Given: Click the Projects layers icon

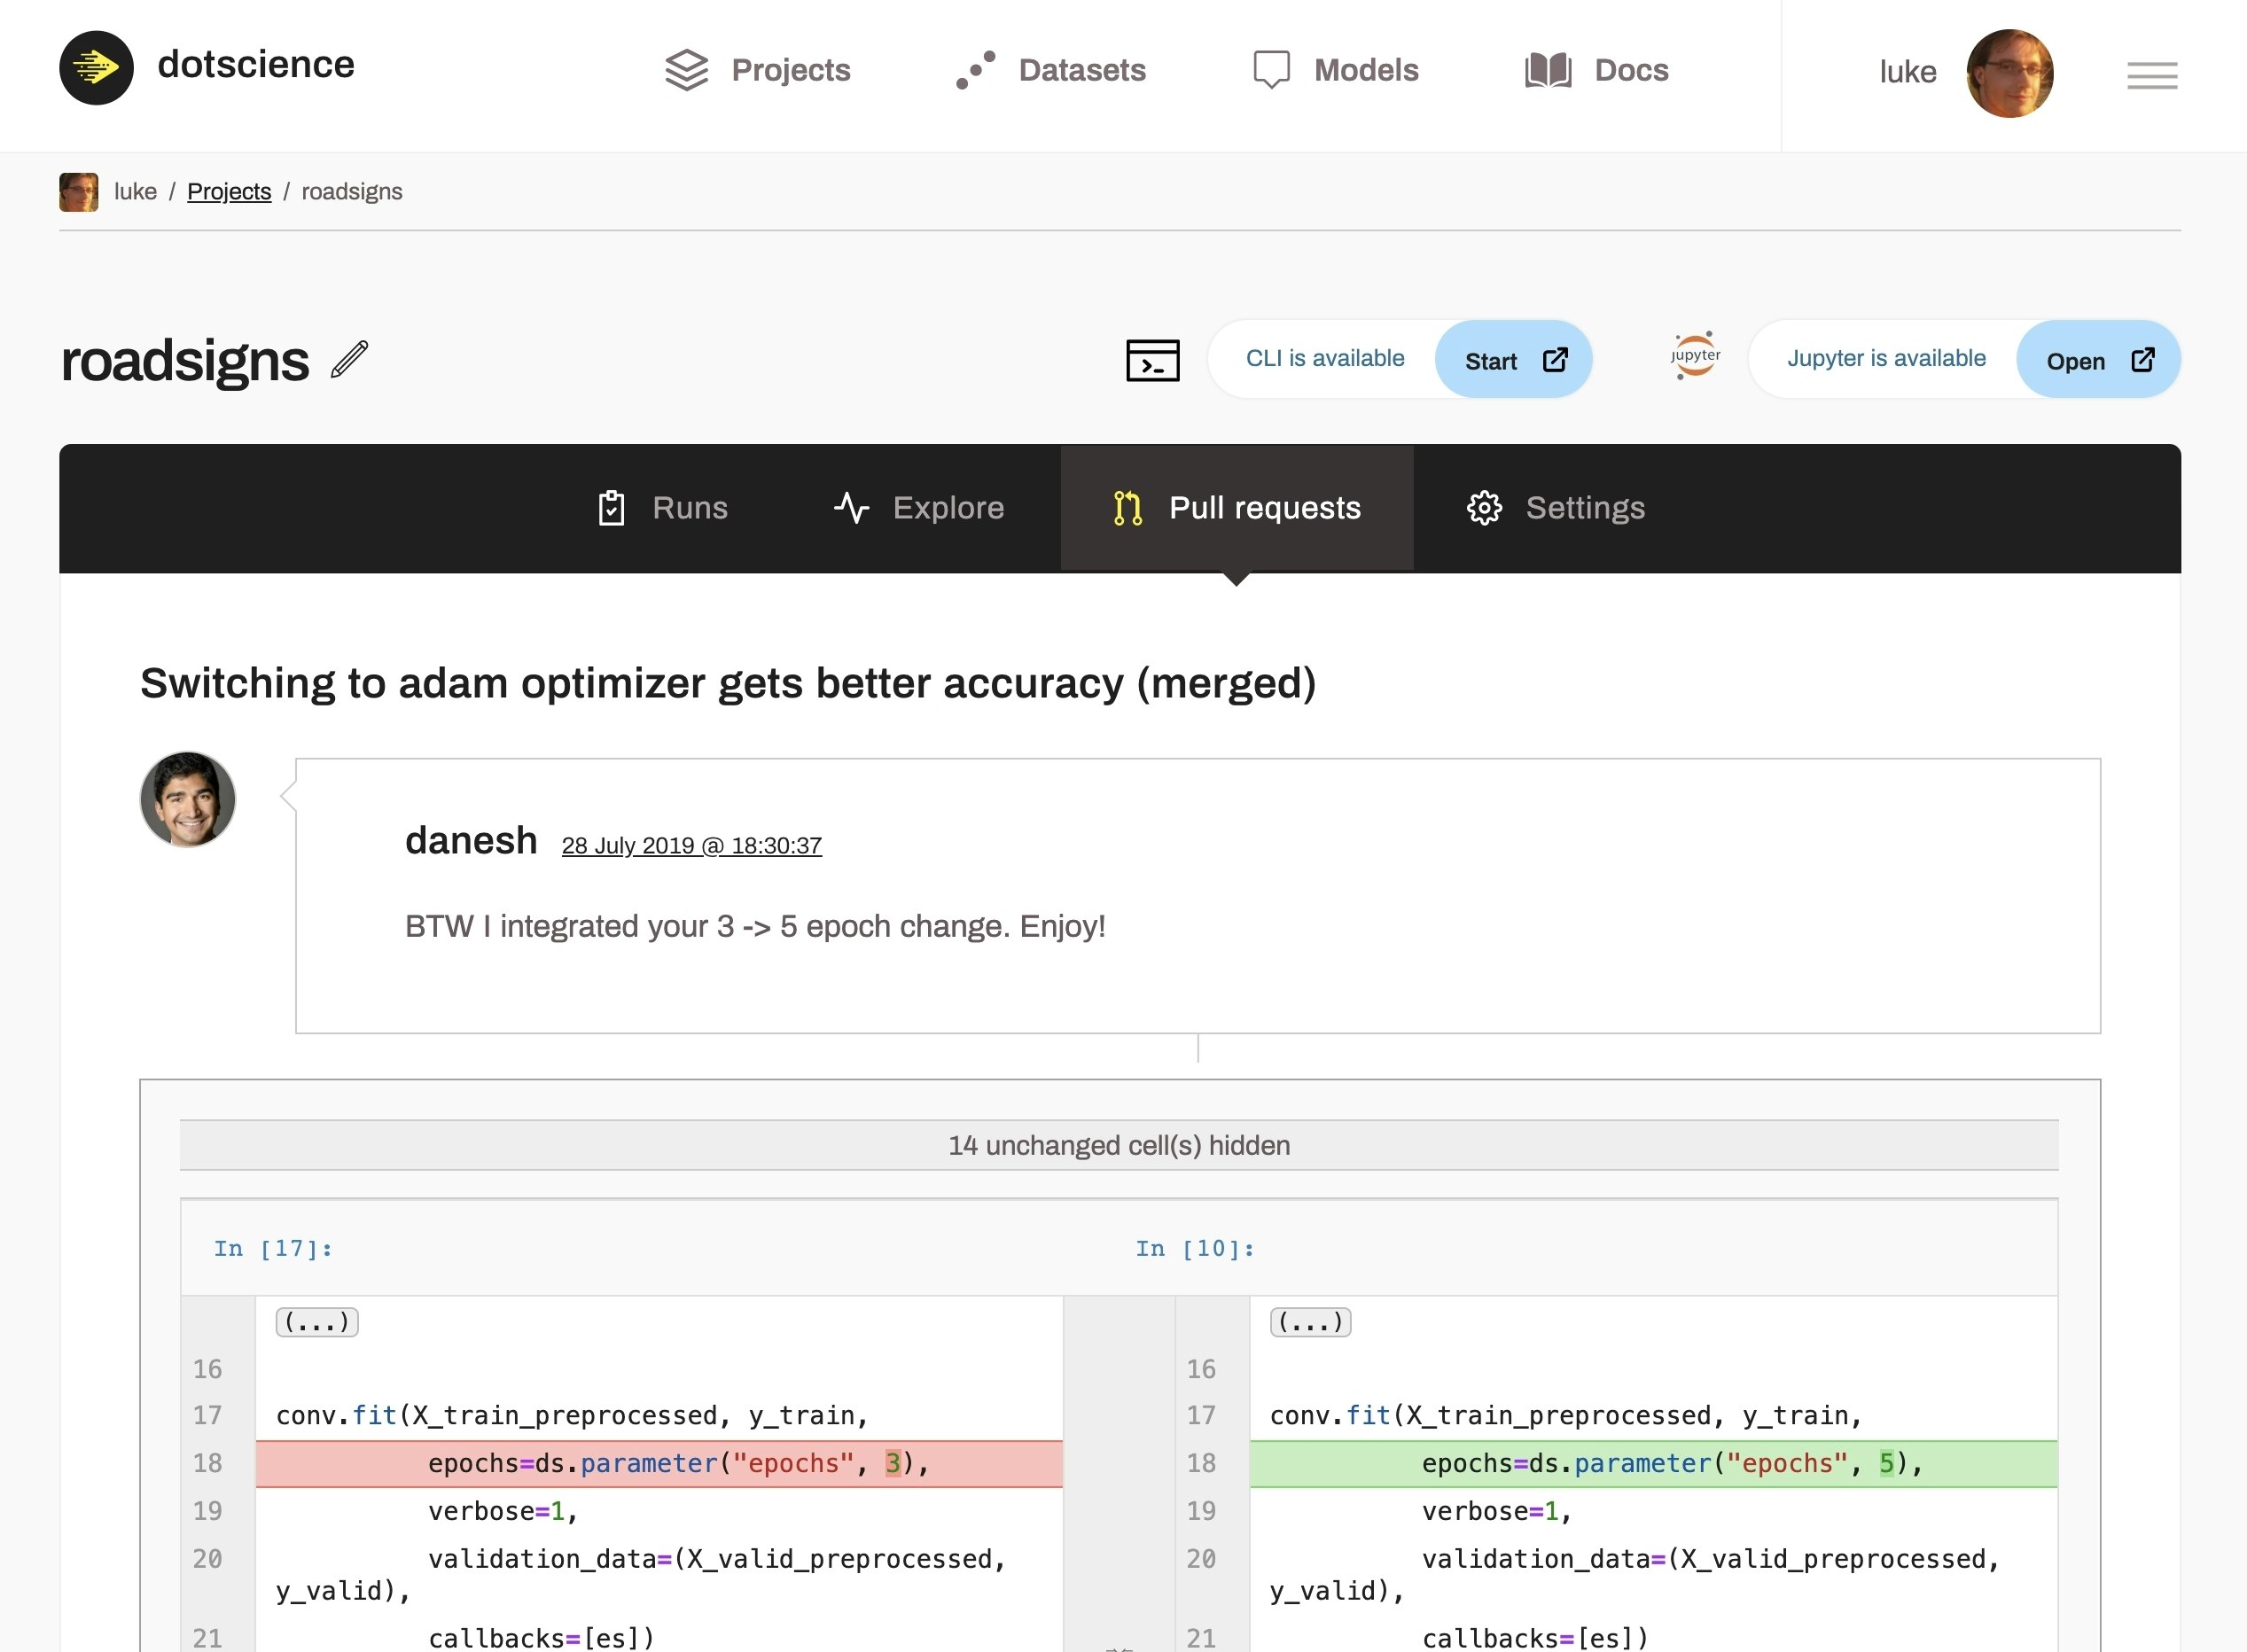Looking at the screenshot, I should tap(687, 70).
